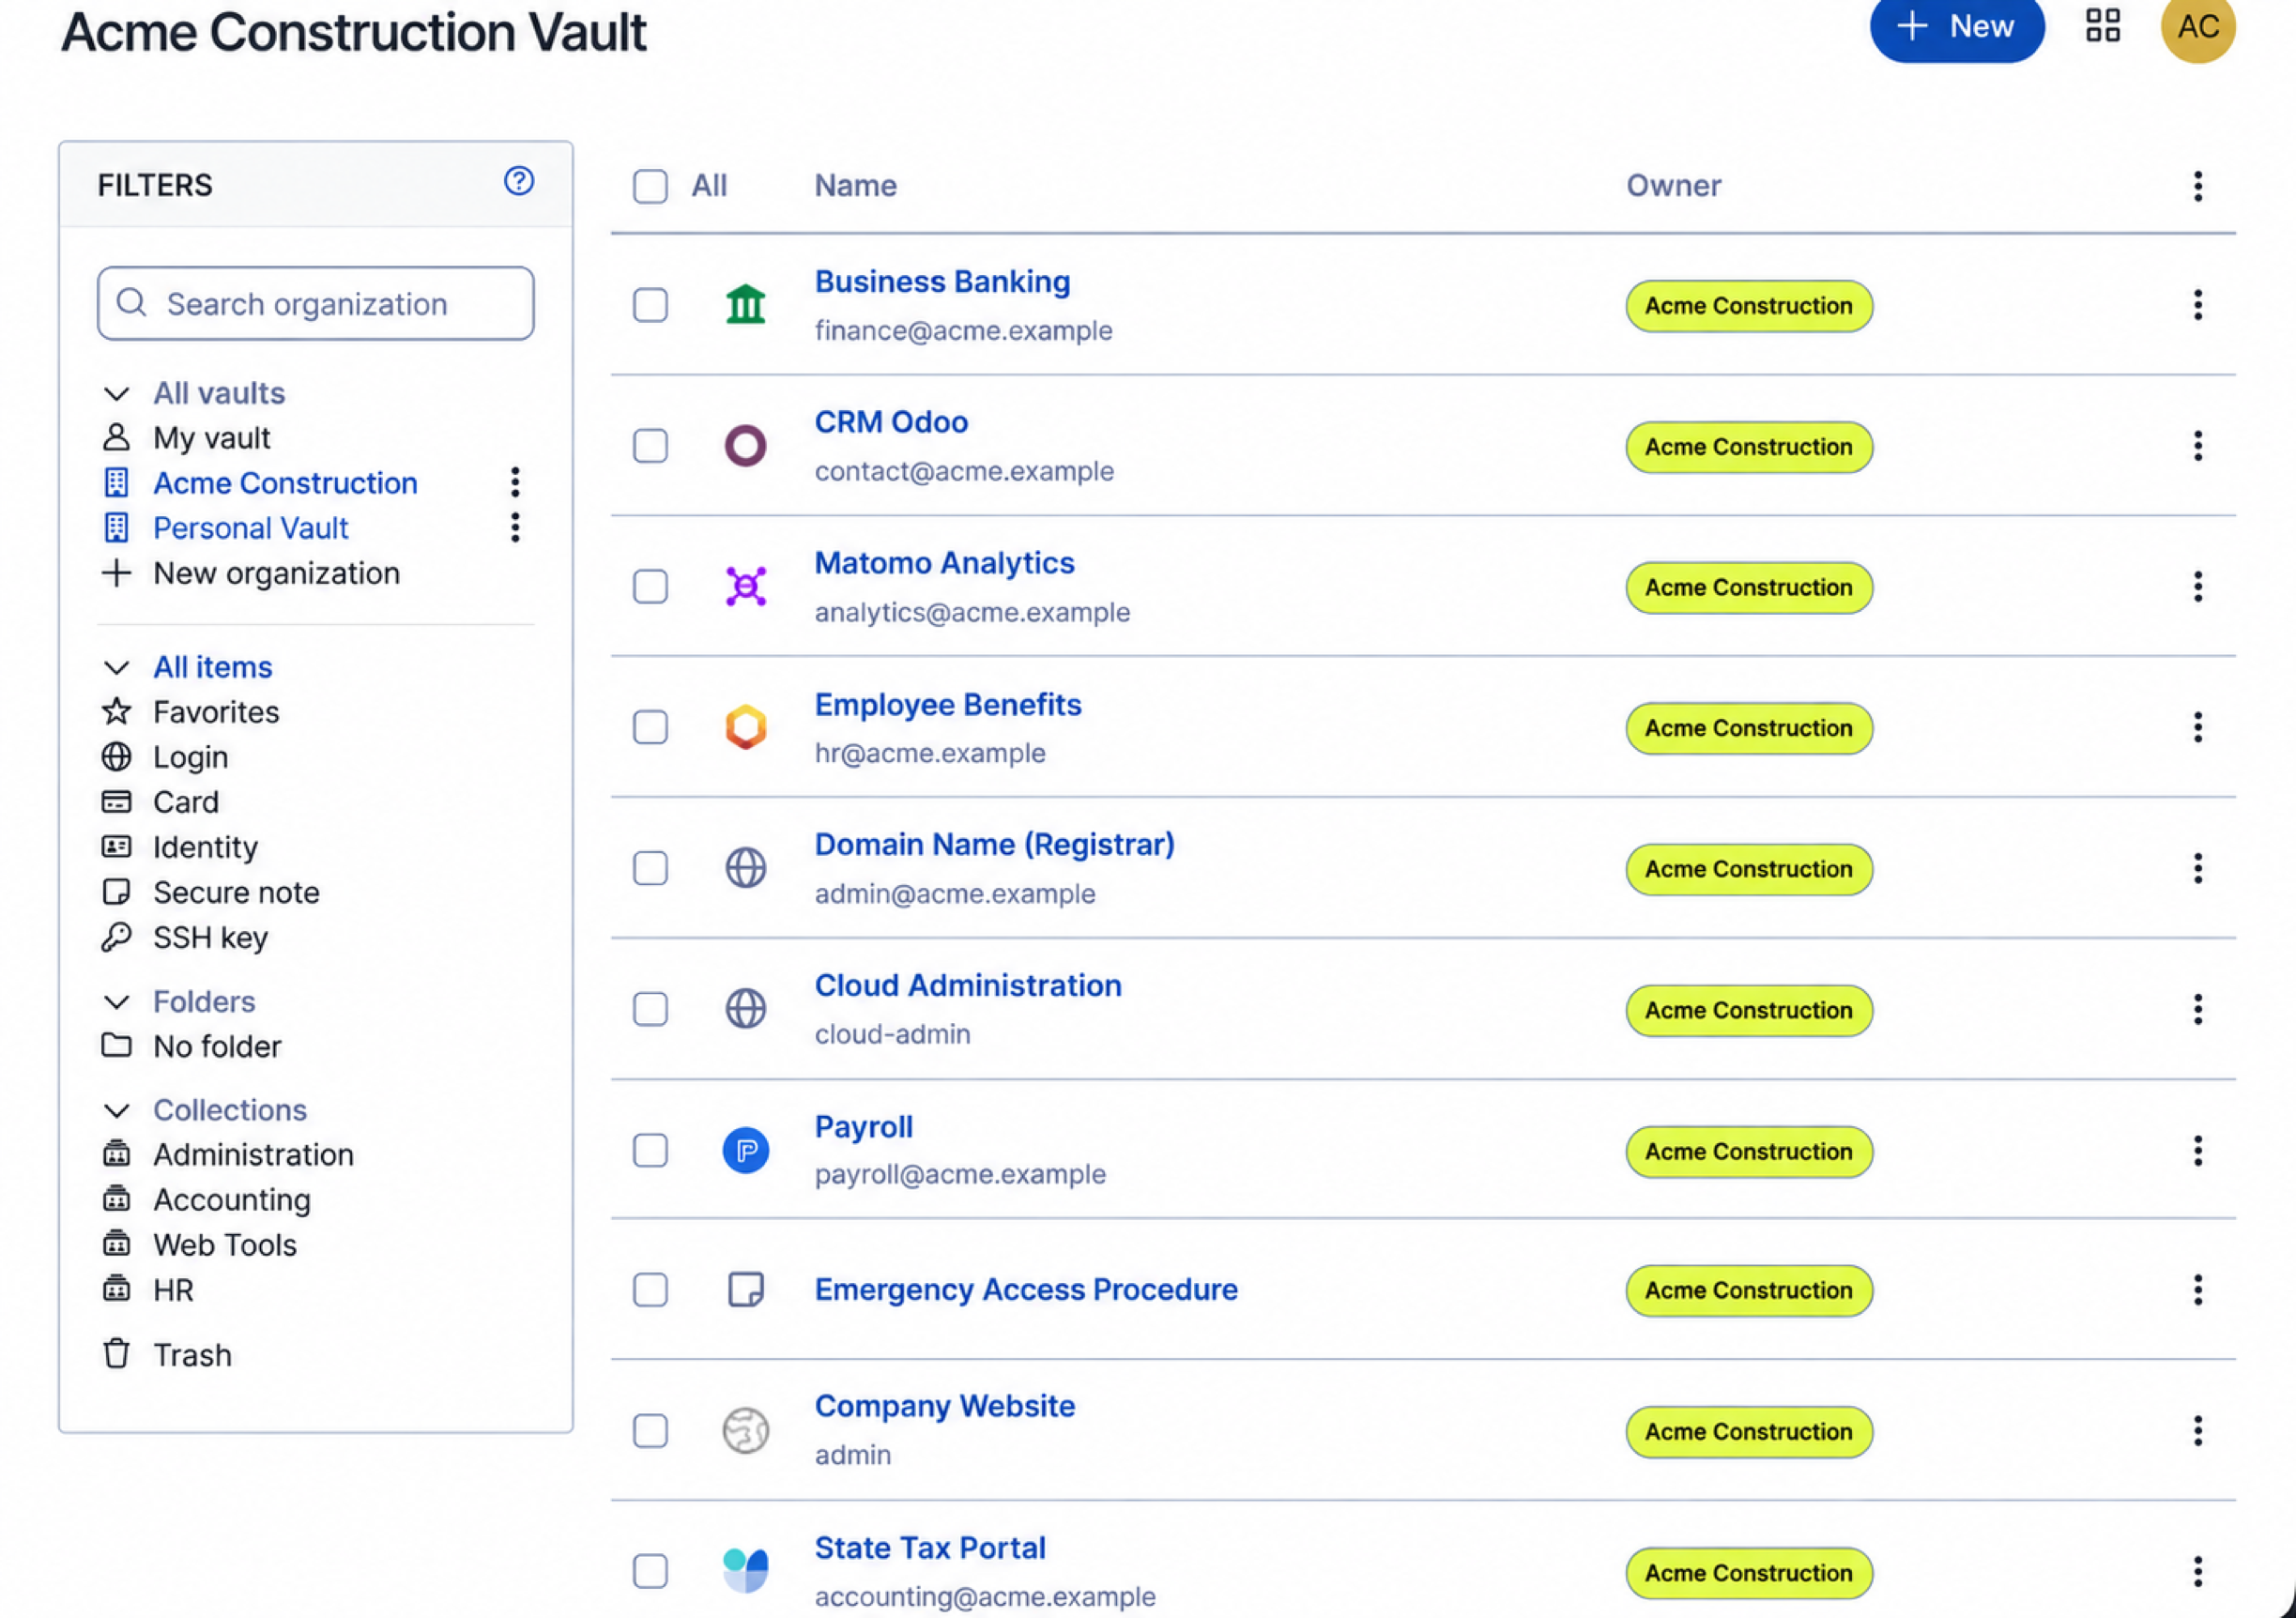The width and height of the screenshot is (2296, 1618).
Task: Select the HR collection
Action: tap(173, 1290)
